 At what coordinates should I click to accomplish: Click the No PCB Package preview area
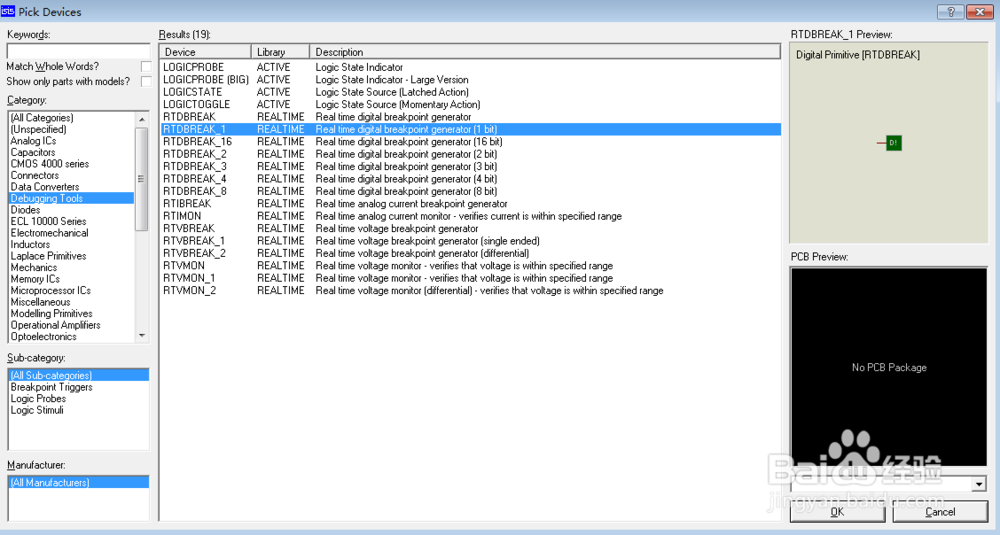click(889, 367)
